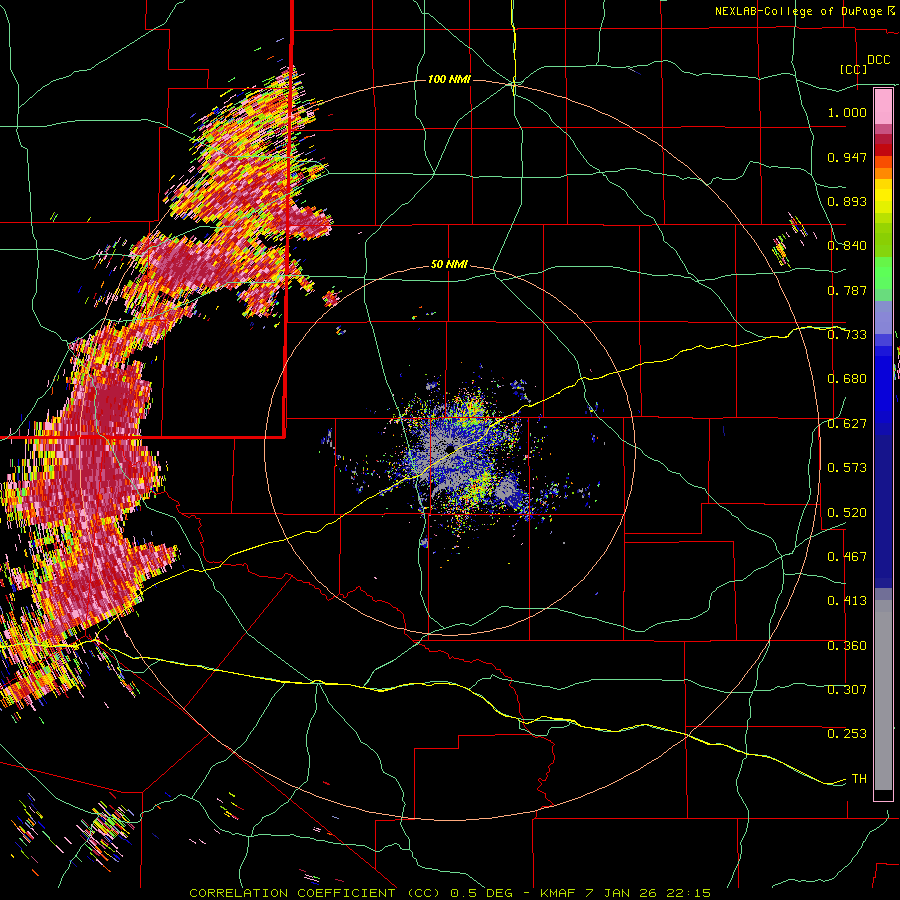The width and height of the screenshot is (900, 900).
Task: Click the Correlation Coefficient product title caption
Action: point(450,893)
